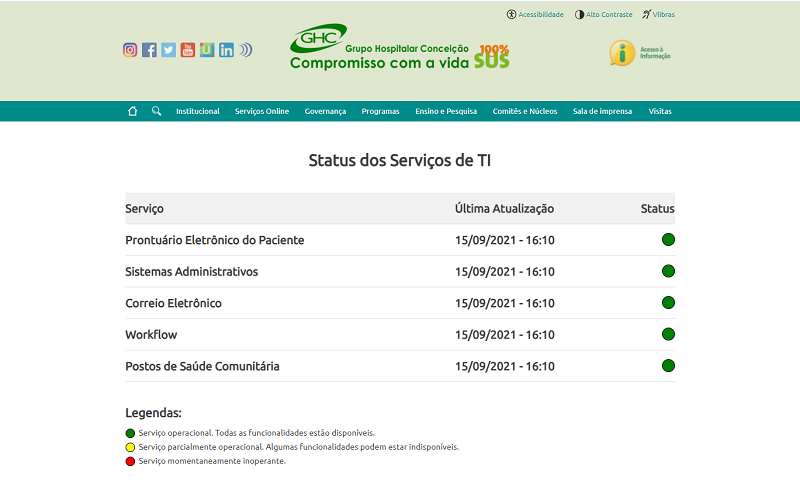The image size is (800, 497).
Task: Go to home via house icon
Action: click(x=132, y=111)
